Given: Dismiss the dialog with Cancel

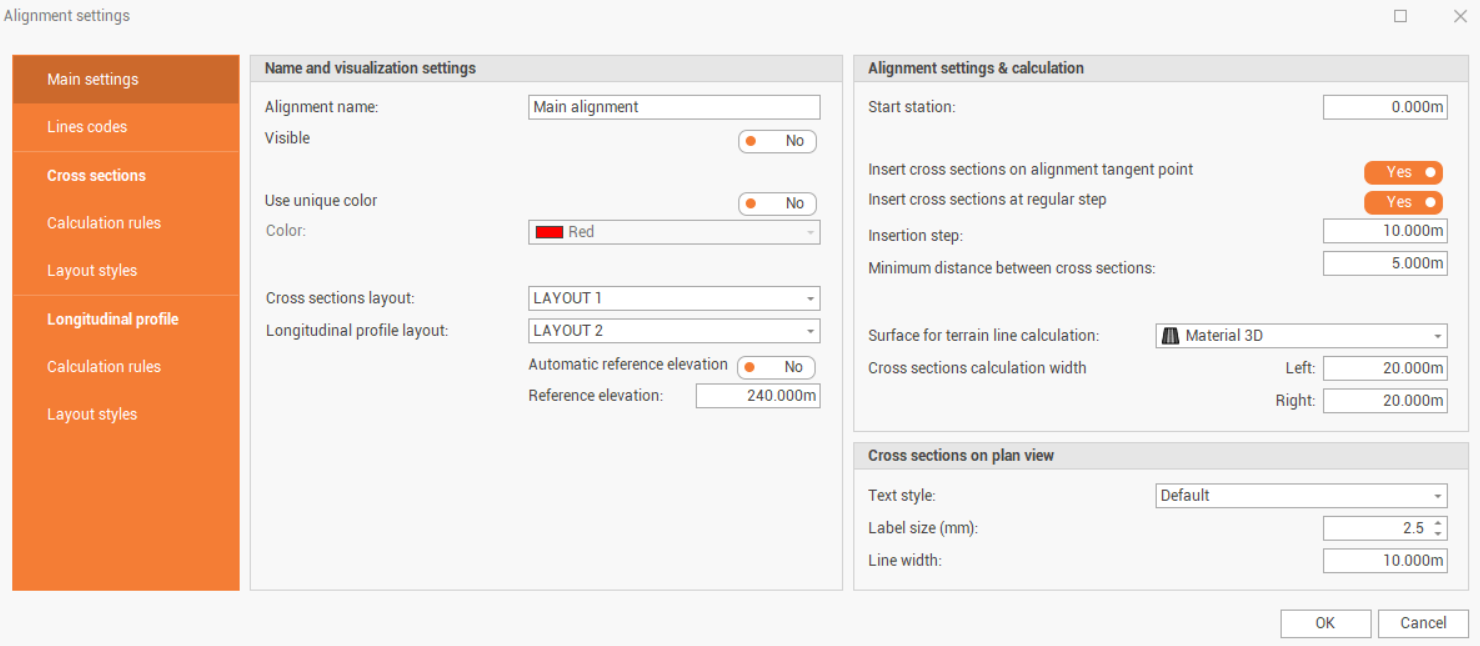Looking at the screenshot, I should coord(1423,623).
